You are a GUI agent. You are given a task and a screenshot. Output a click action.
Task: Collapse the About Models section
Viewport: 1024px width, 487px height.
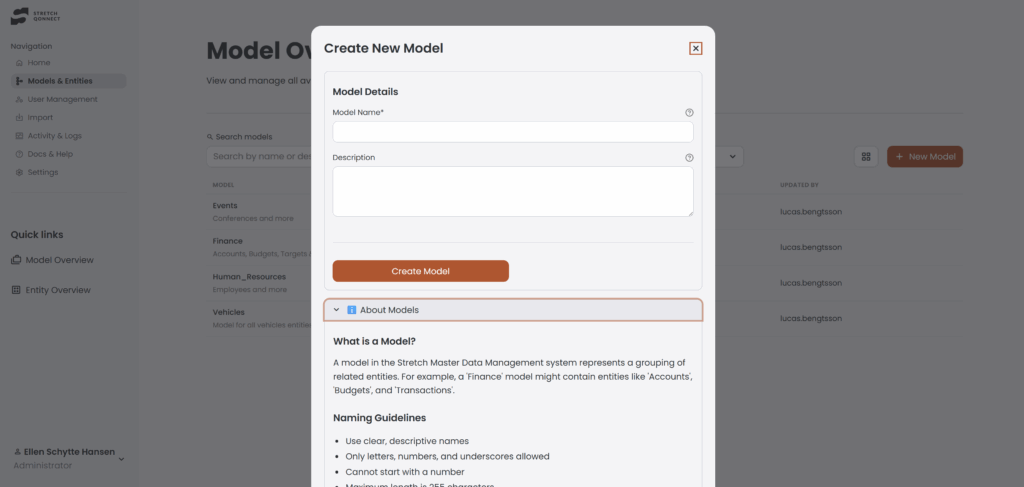[337, 310]
